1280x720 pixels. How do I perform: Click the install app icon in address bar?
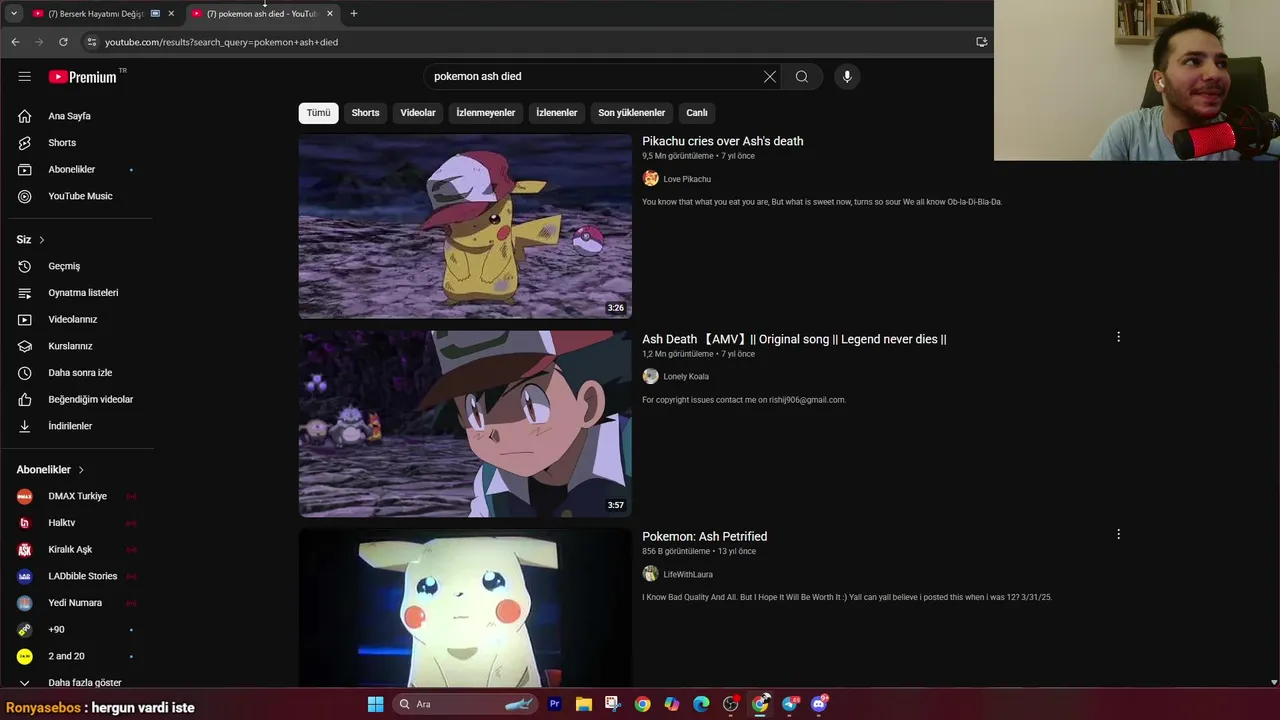coord(981,42)
